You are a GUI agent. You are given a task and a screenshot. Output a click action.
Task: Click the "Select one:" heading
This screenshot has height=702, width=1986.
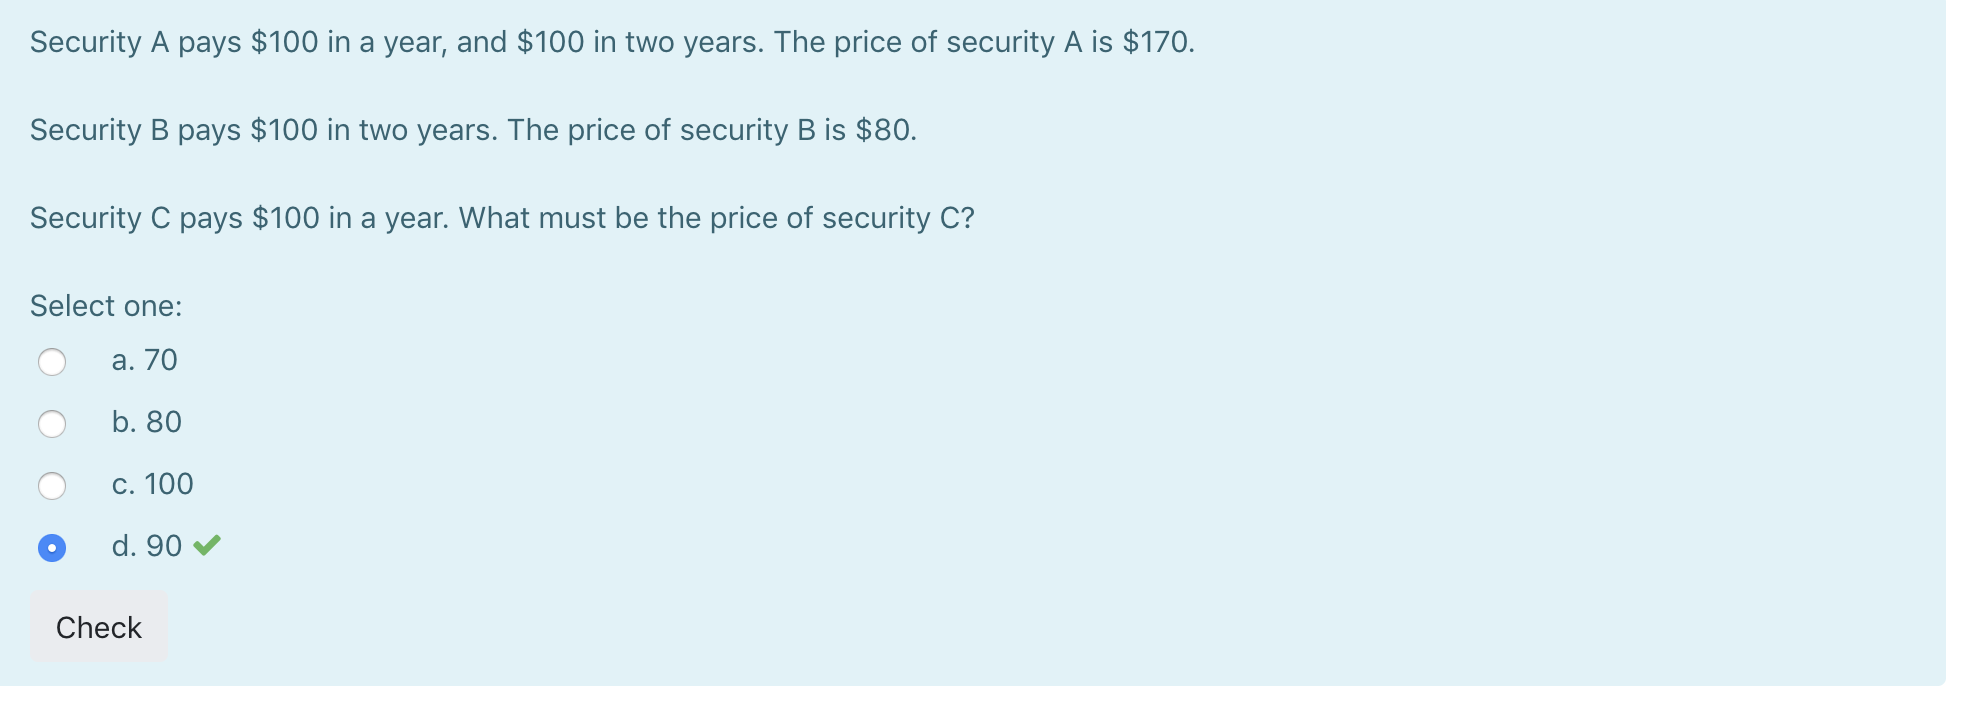click(x=105, y=306)
